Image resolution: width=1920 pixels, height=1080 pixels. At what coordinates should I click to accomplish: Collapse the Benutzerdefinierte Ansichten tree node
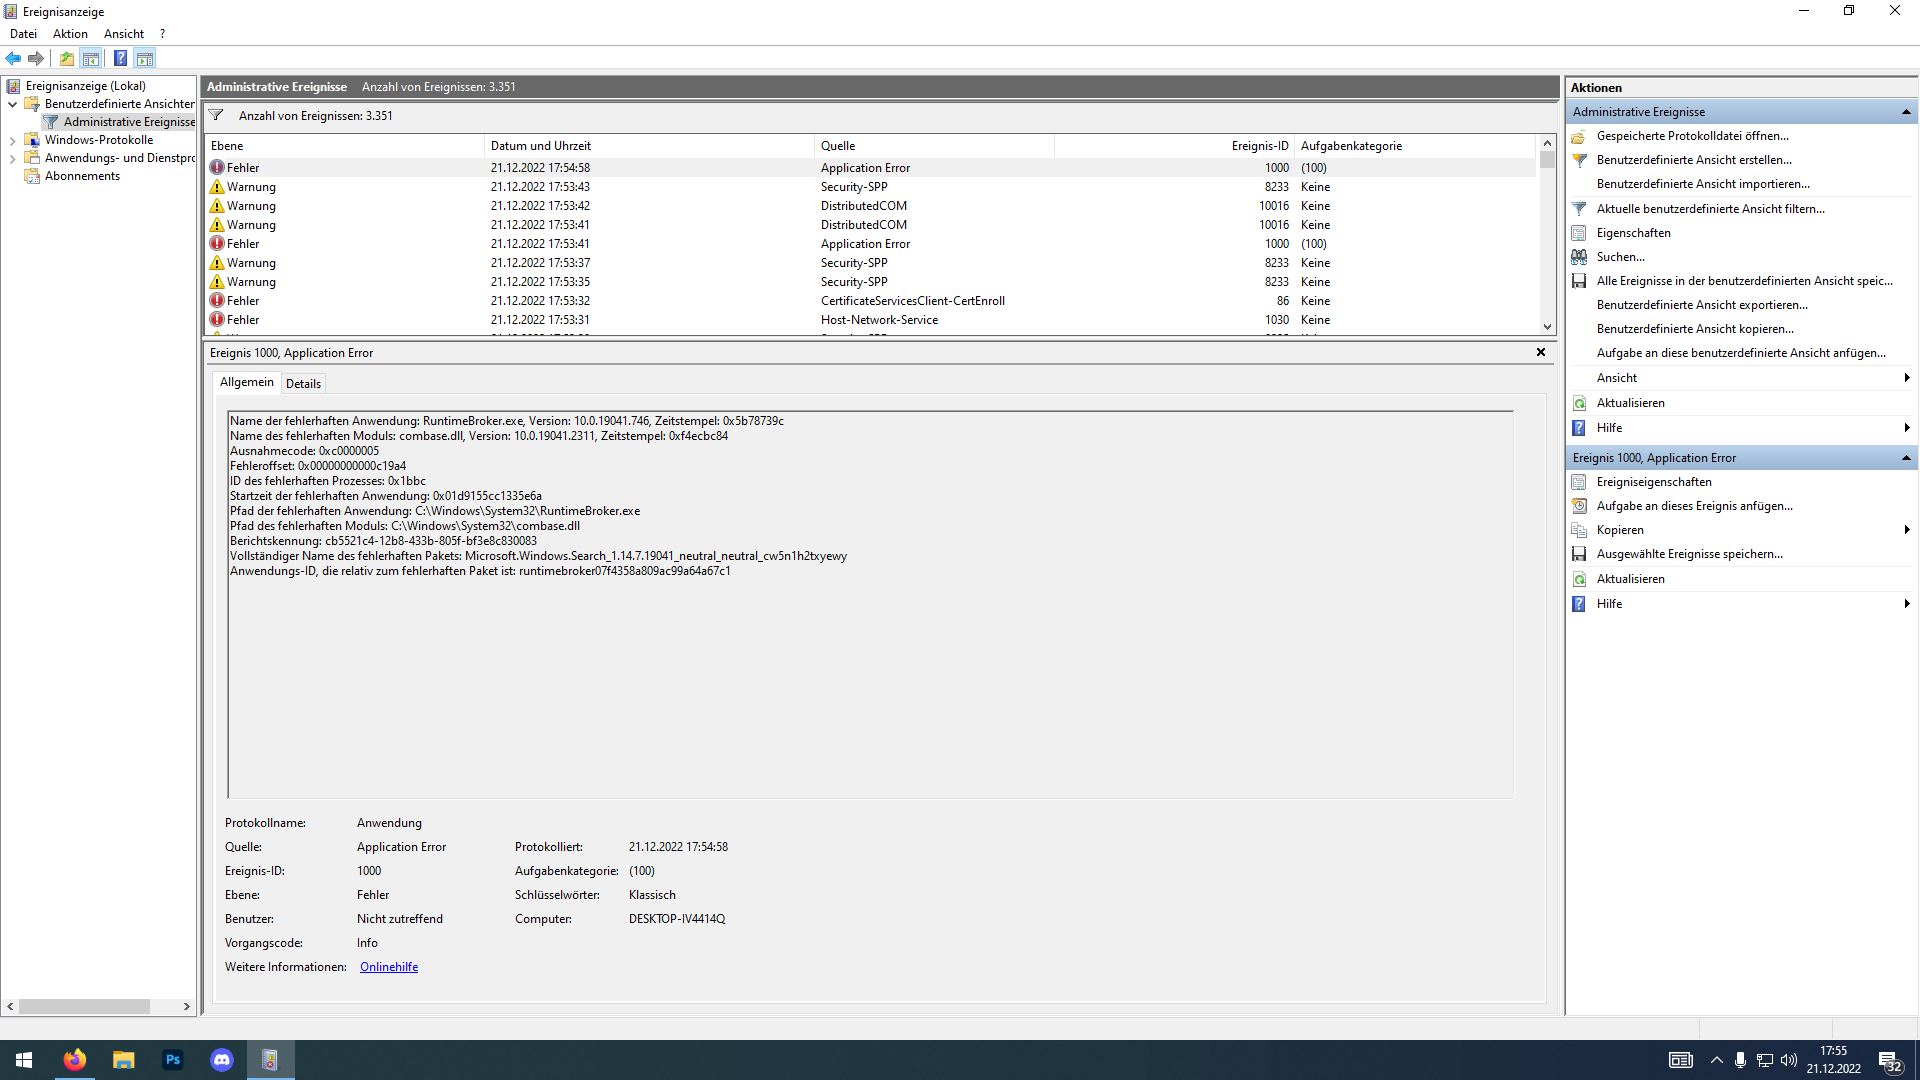coord(12,104)
